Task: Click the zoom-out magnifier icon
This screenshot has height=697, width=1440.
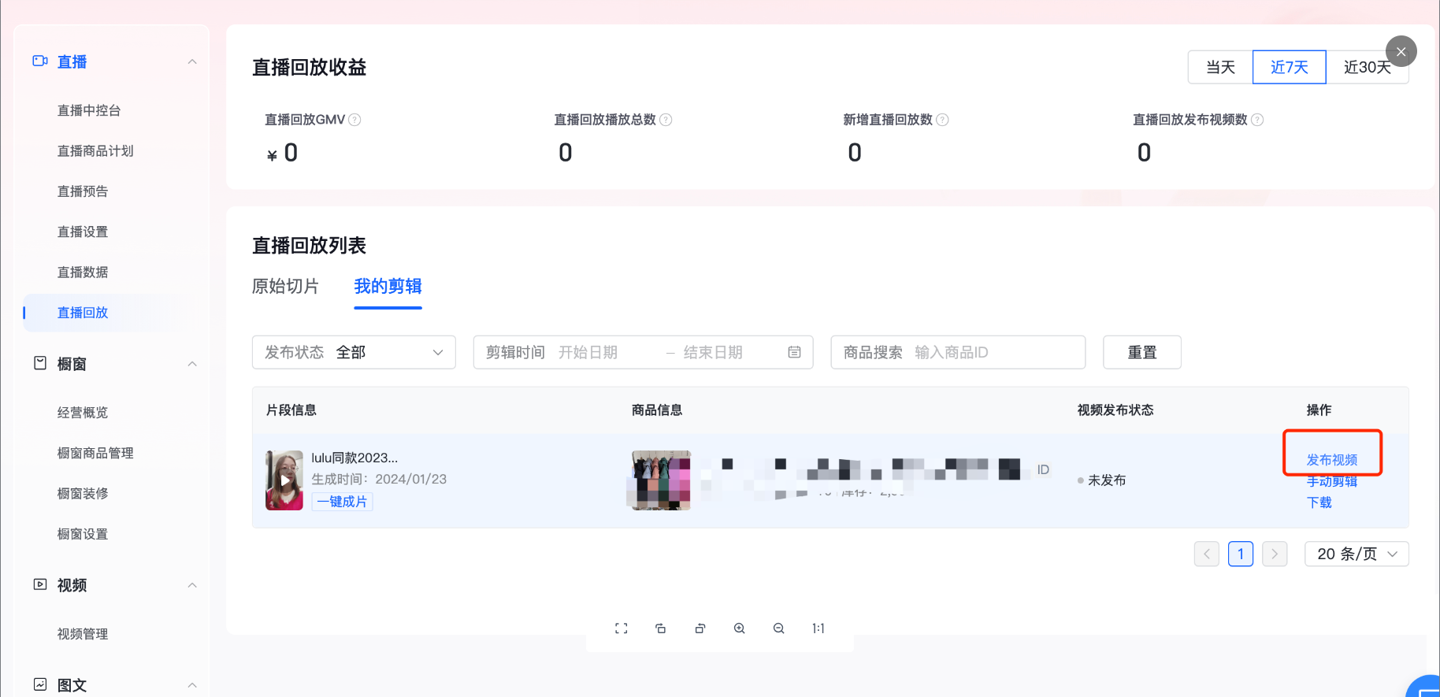Action: 778,628
